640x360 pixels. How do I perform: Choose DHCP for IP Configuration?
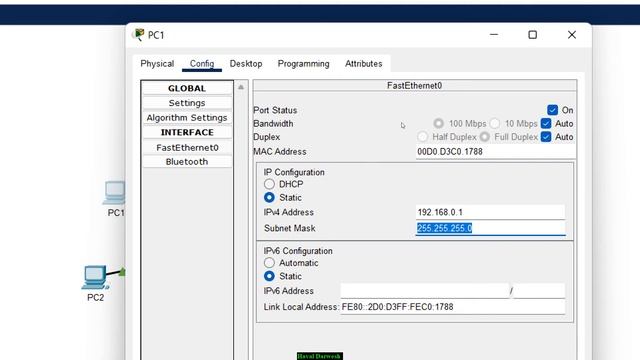(x=269, y=184)
